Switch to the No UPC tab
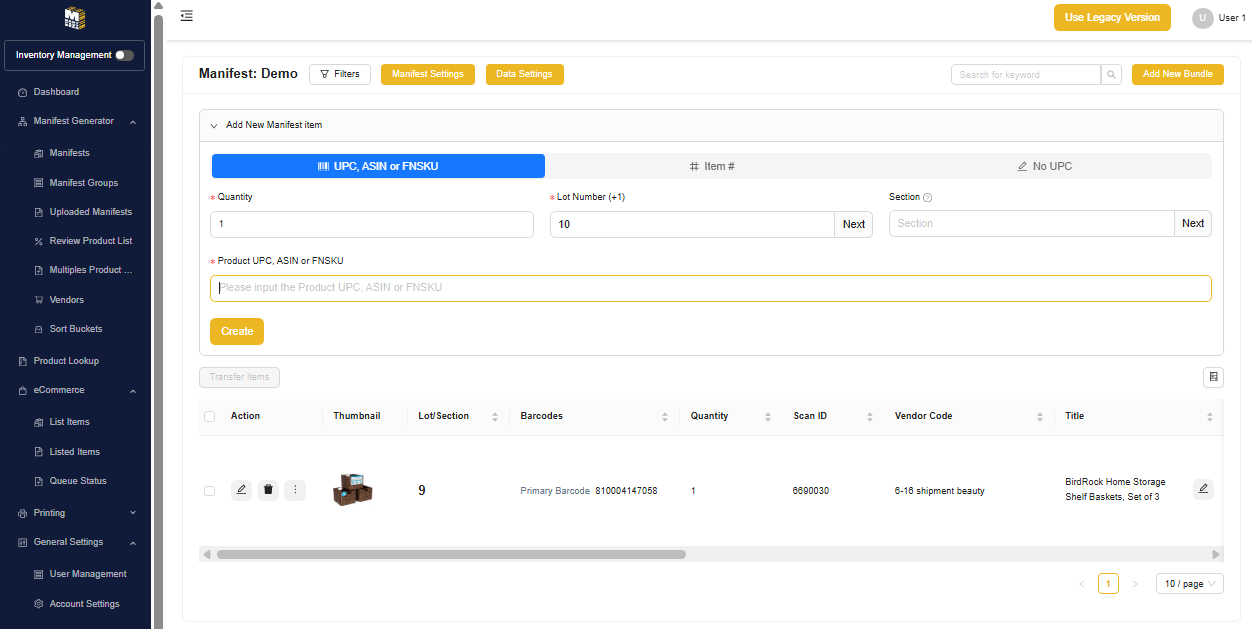1252x629 pixels. click(x=1044, y=166)
